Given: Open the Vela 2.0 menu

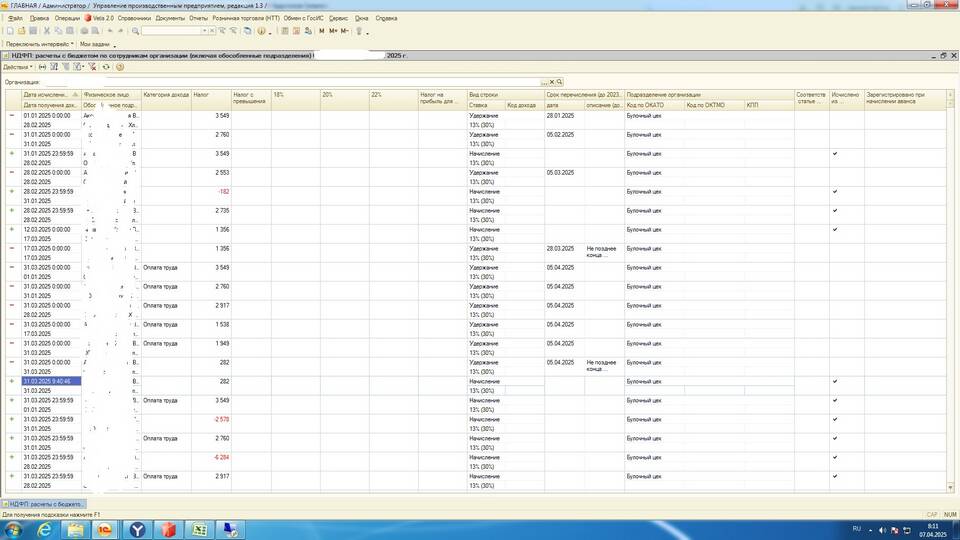Looking at the screenshot, I should pos(99,18).
